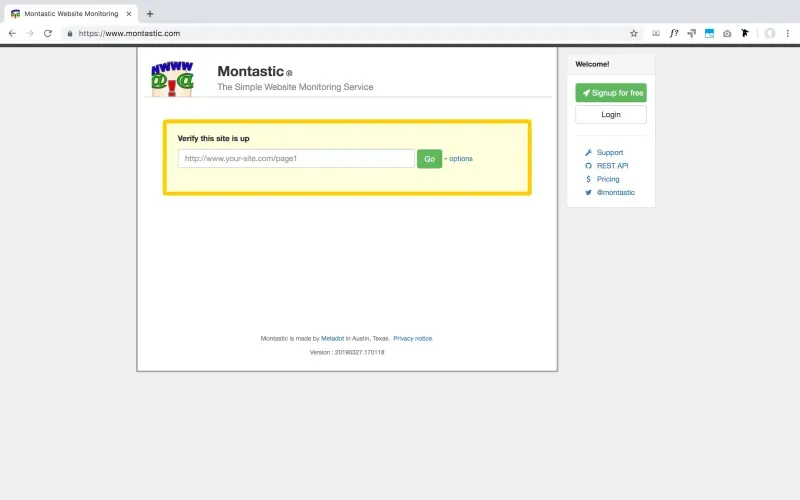The height and width of the screenshot is (500, 800).
Task: Click the f? extension icon
Action: [x=674, y=33]
